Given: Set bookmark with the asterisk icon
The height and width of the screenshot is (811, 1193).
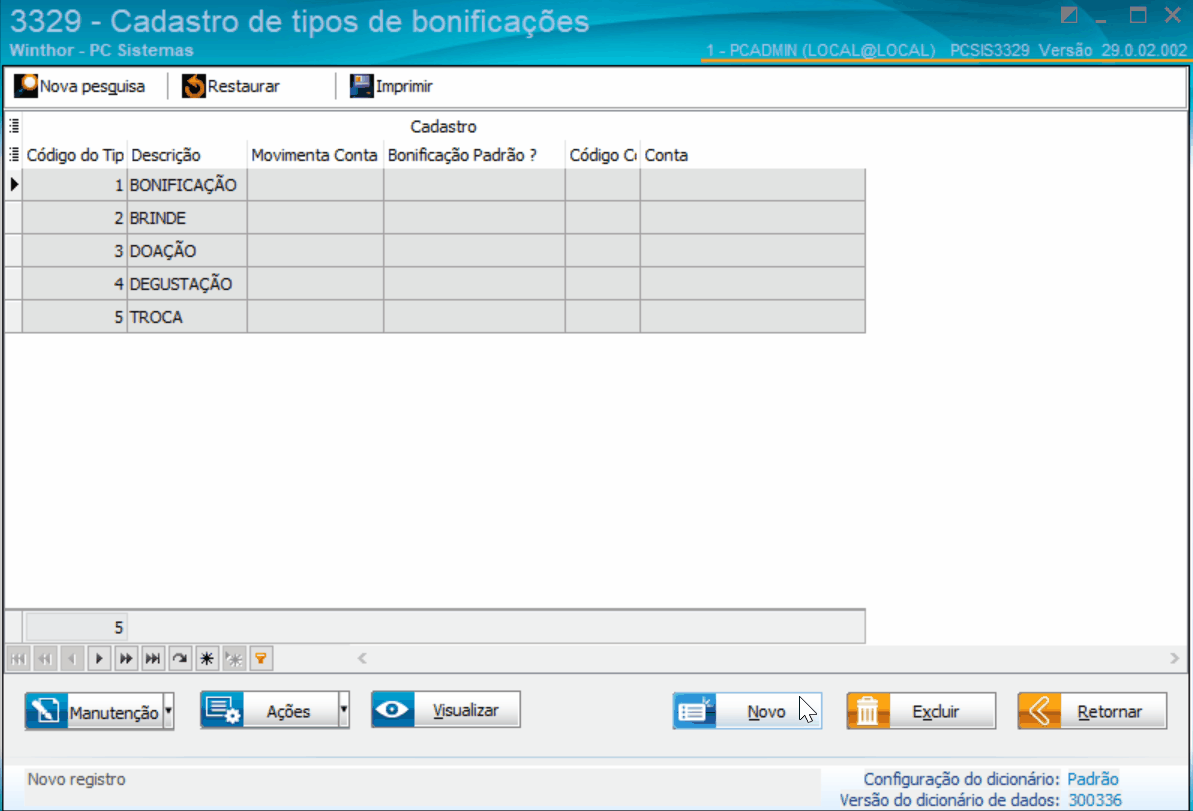Looking at the screenshot, I should (207, 659).
